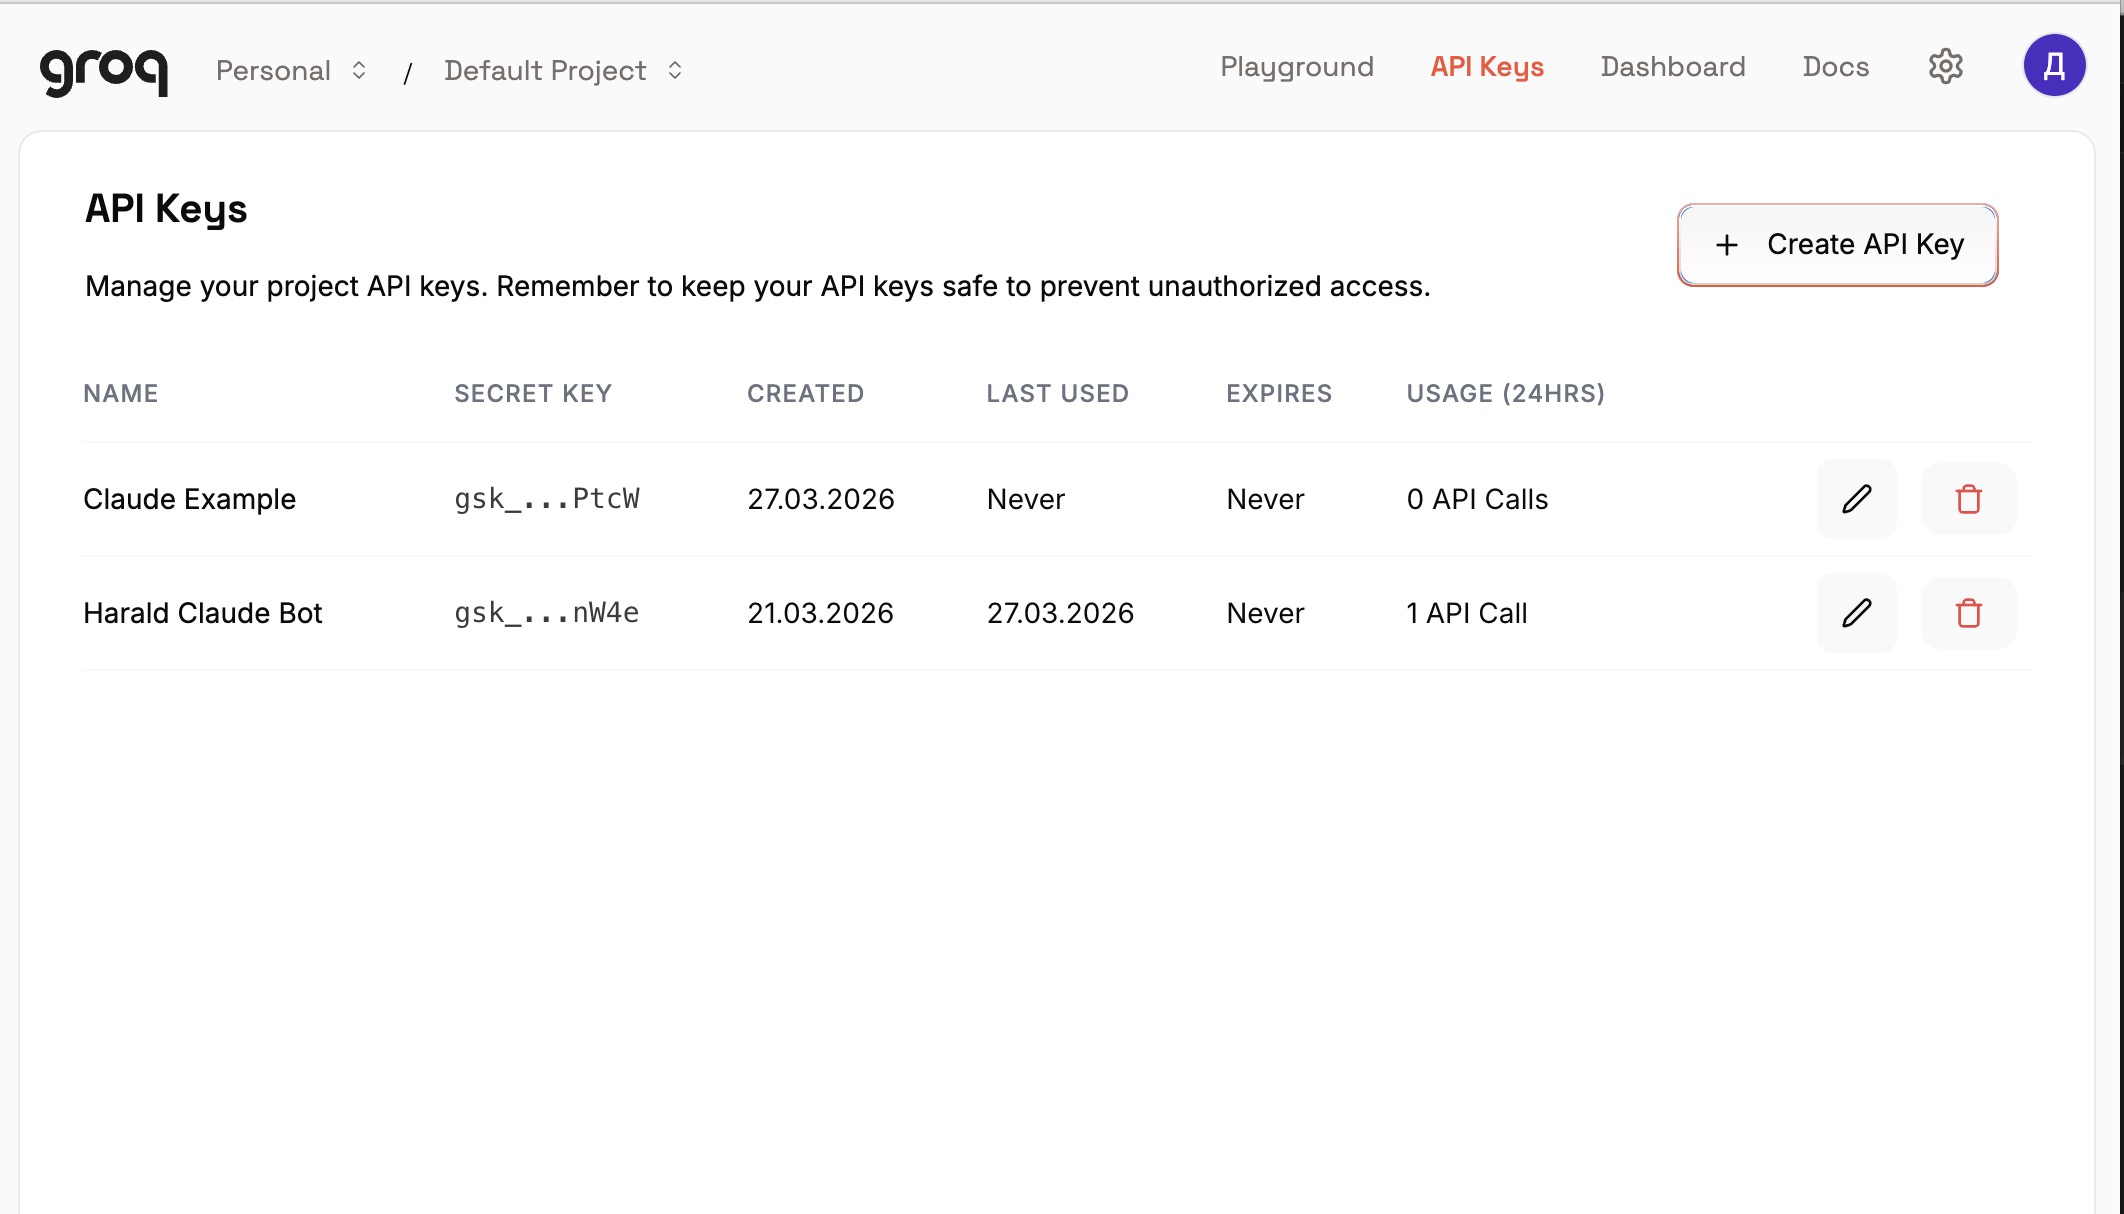This screenshot has width=2124, height=1214.
Task: Edit the Claude Example key
Action: [1856, 499]
